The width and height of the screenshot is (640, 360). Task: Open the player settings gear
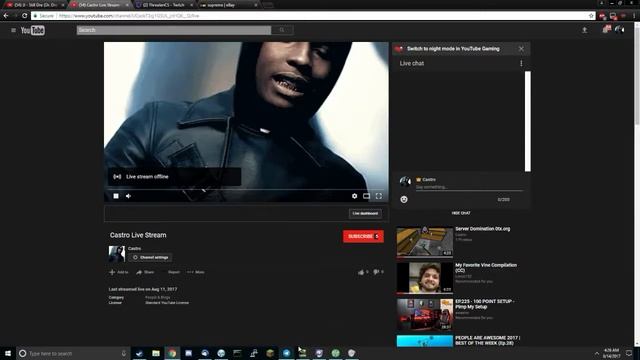pyautogui.click(x=354, y=196)
